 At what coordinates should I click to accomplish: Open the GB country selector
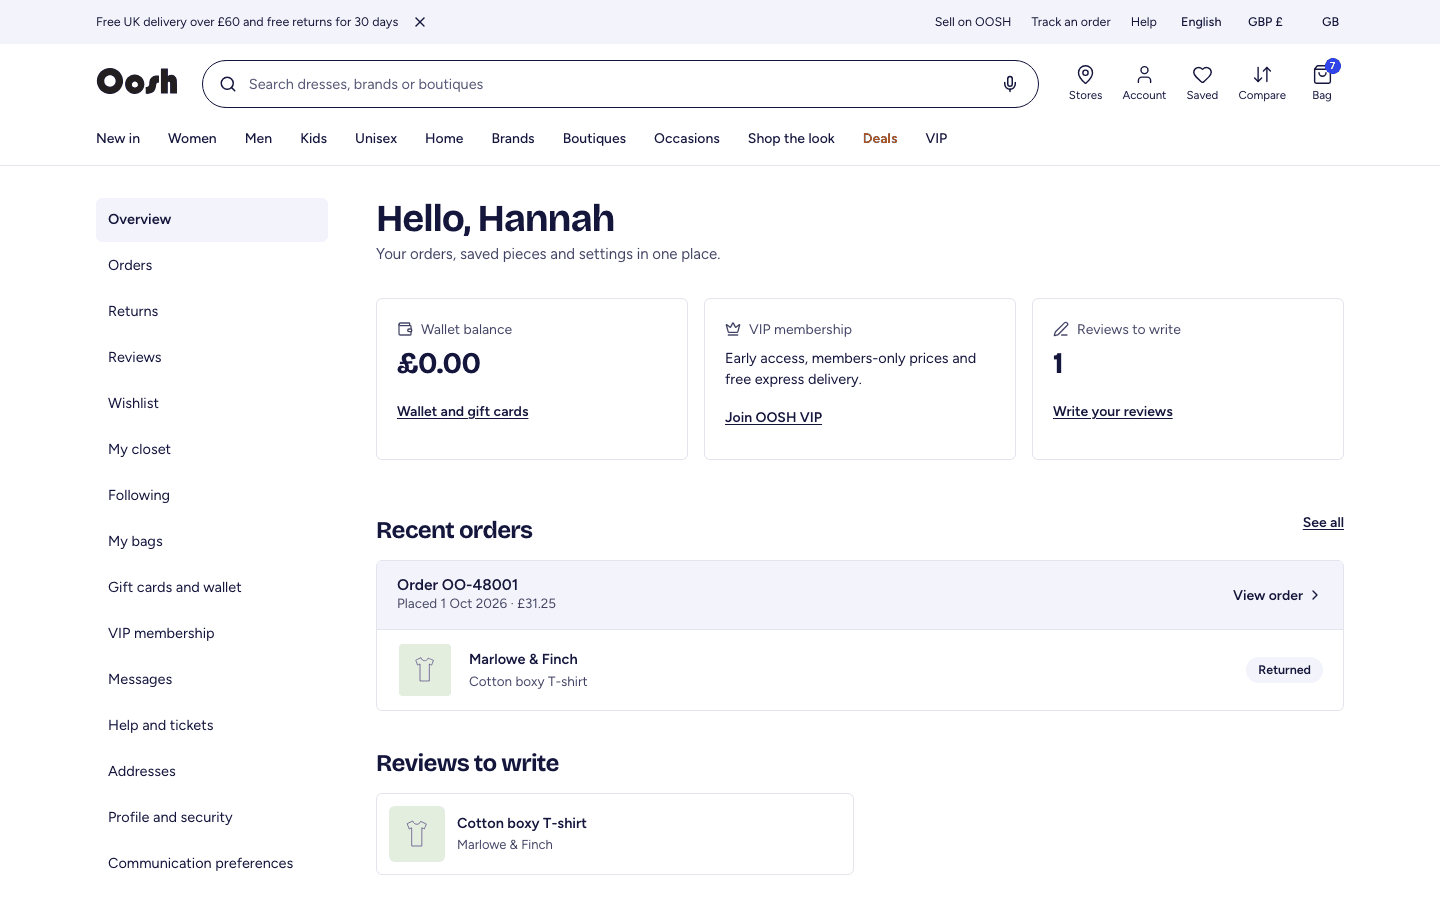click(1330, 22)
